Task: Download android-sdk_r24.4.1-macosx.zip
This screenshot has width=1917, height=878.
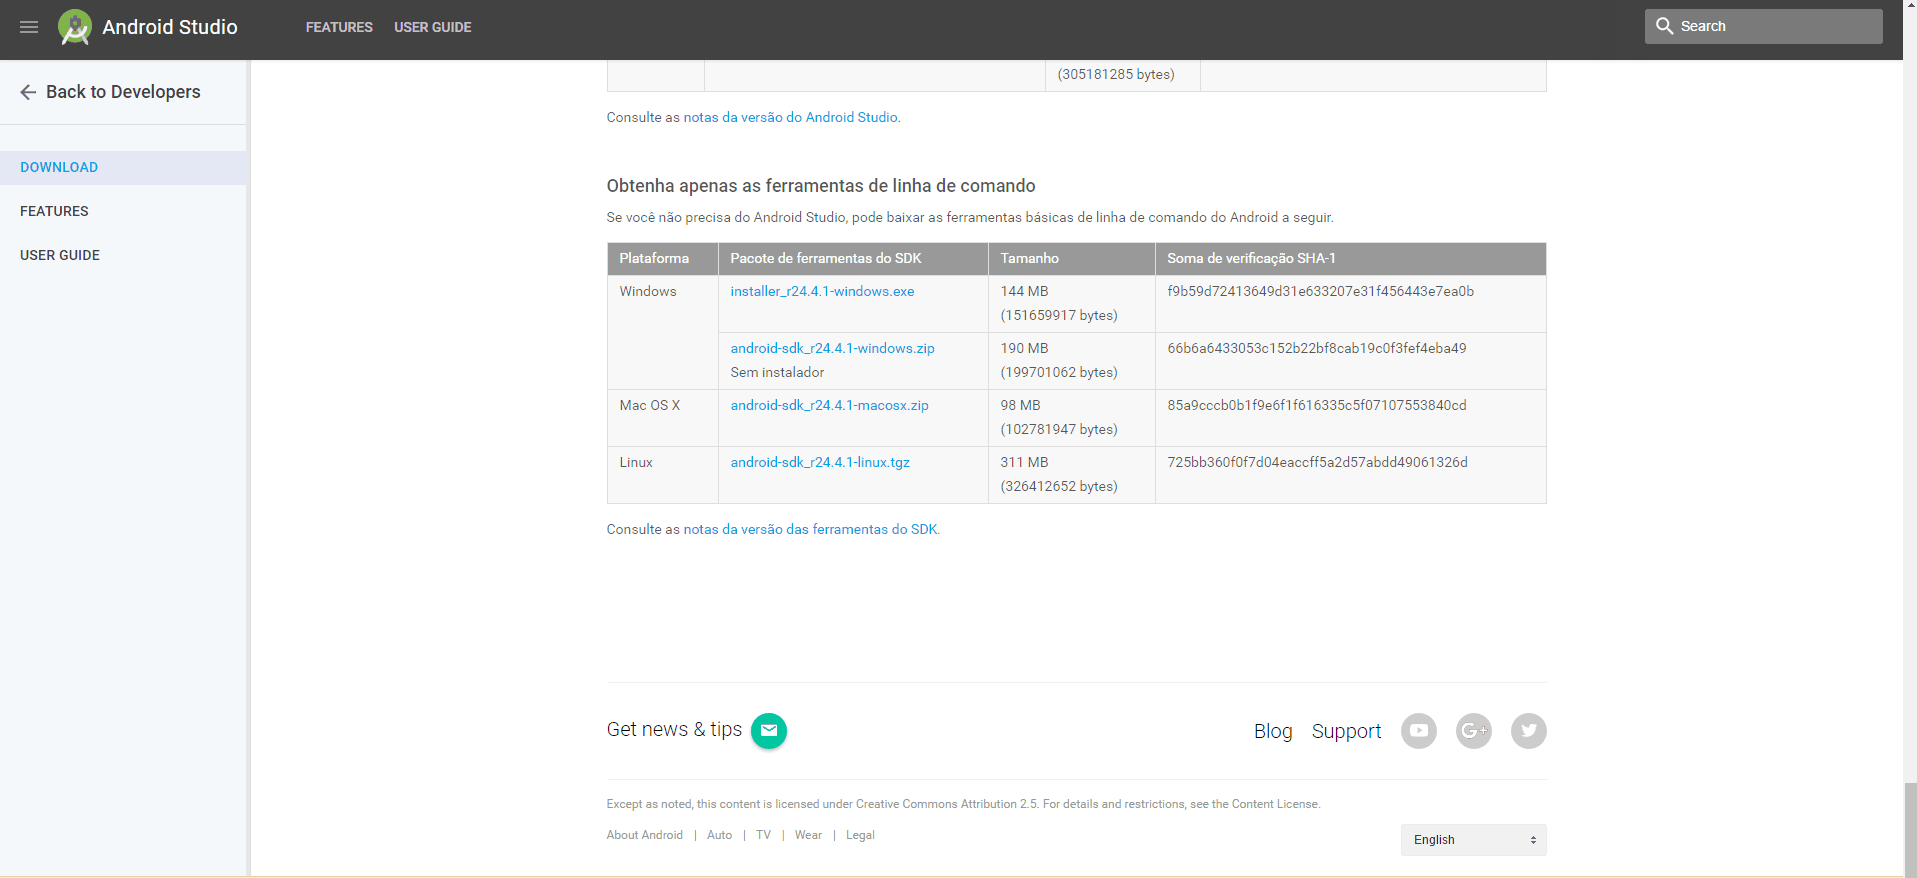Action: pyautogui.click(x=829, y=405)
